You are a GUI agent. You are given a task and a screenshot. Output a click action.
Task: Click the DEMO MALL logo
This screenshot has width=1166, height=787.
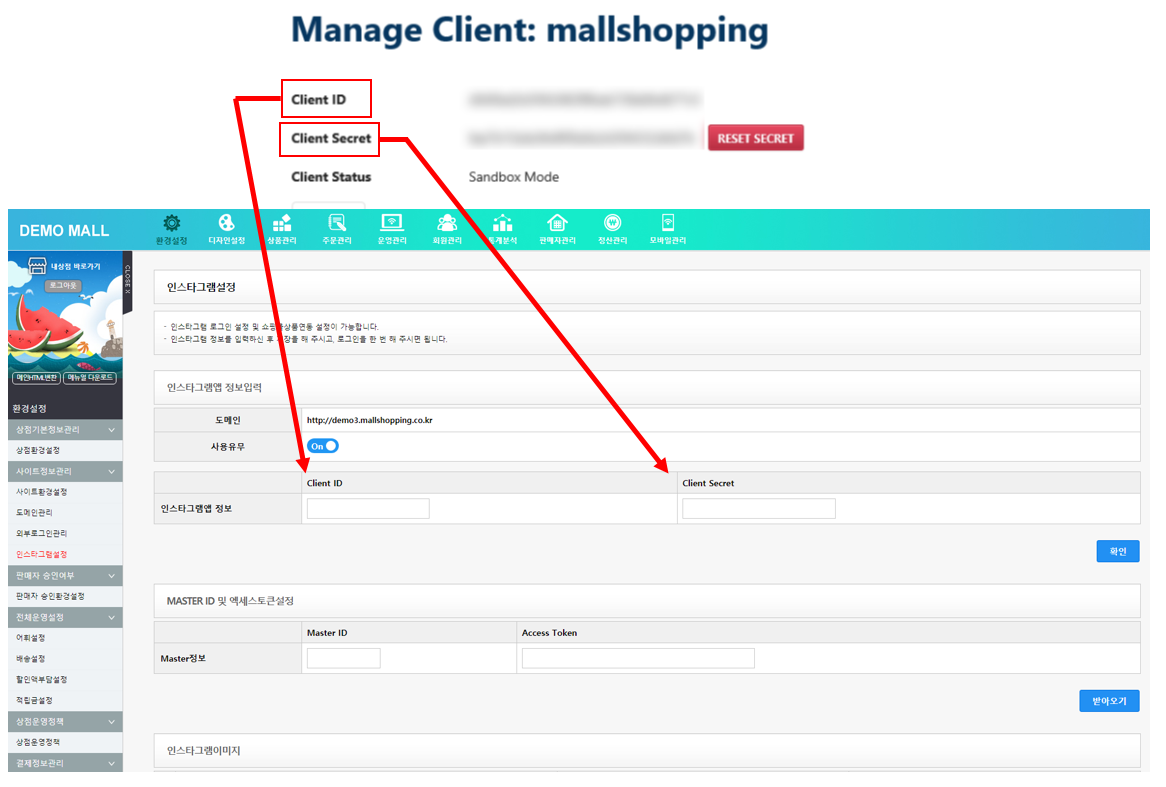[64, 231]
